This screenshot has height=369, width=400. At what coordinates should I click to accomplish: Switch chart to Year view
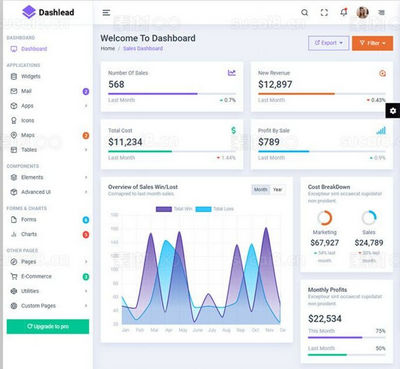pyautogui.click(x=277, y=189)
